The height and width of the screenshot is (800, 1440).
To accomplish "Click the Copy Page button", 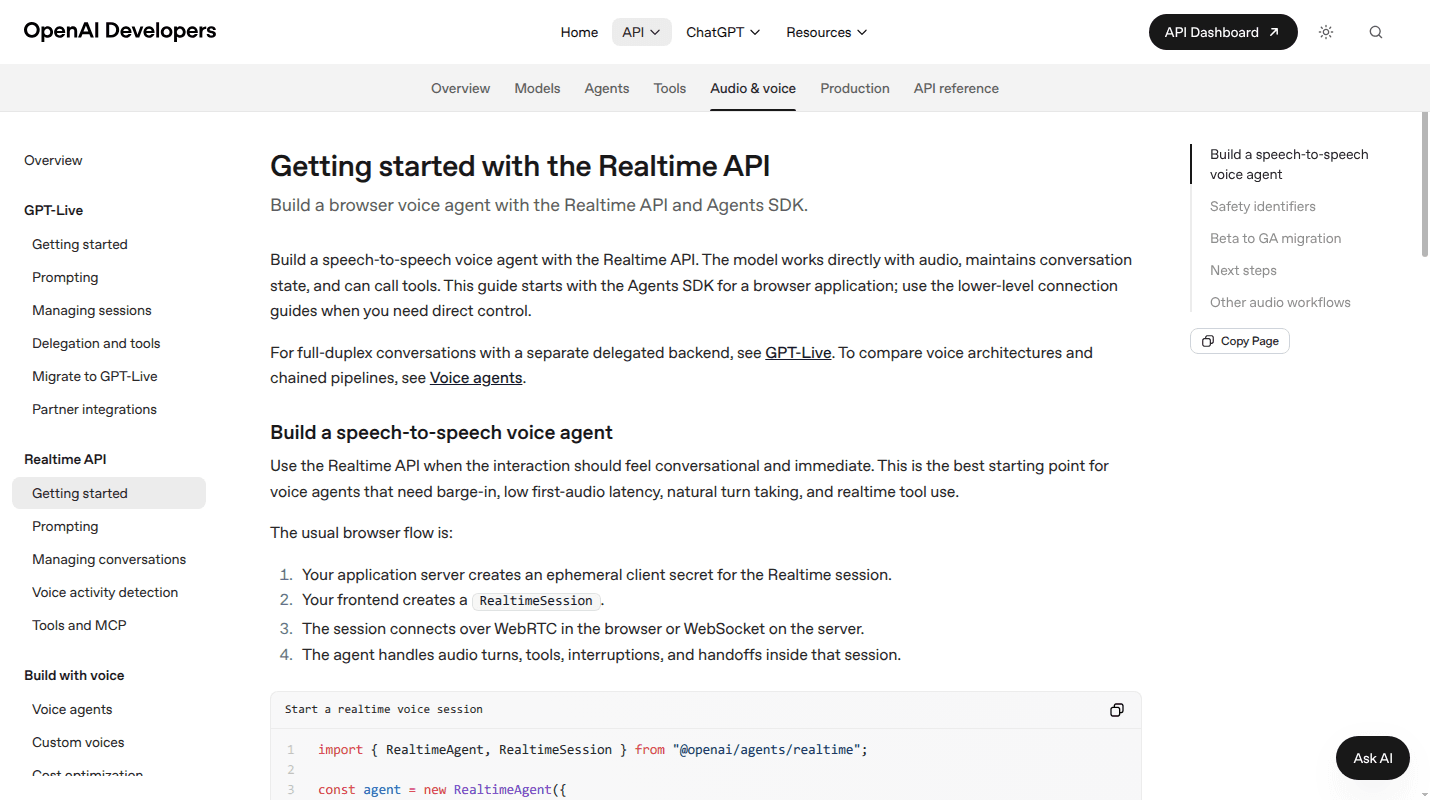I will click(x=1240, y=341).
